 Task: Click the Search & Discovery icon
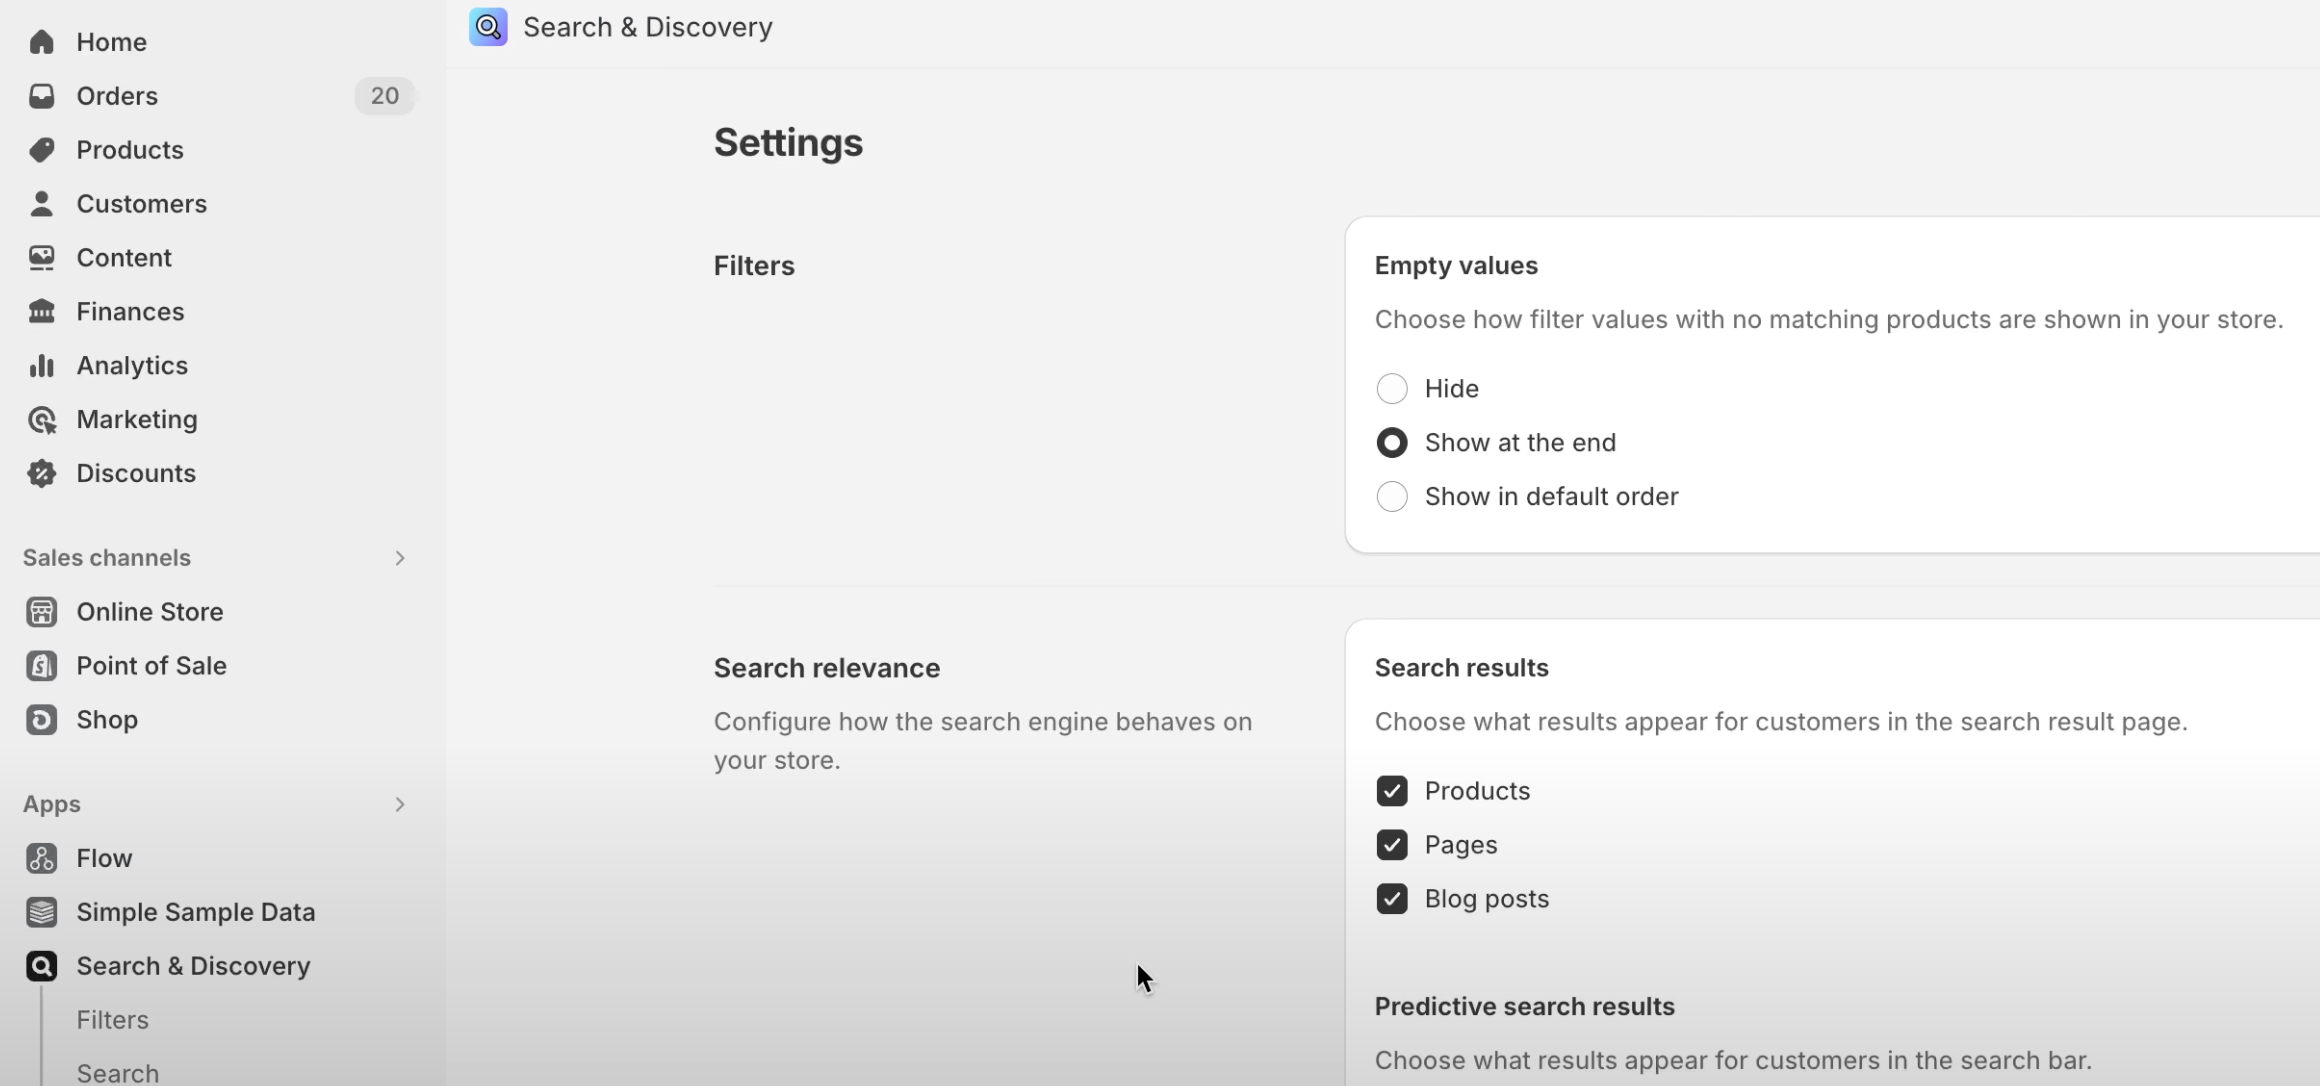(41, 966)
